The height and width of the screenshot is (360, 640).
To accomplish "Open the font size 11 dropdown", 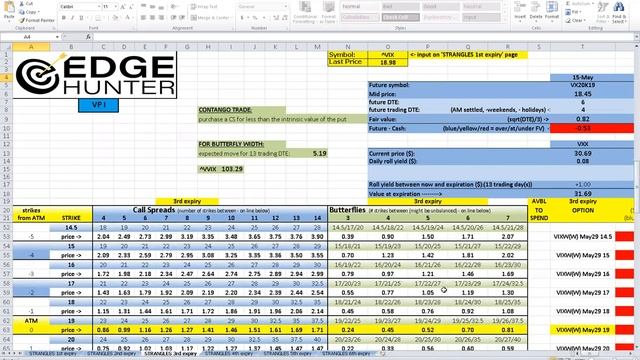I will pos(116,7).
